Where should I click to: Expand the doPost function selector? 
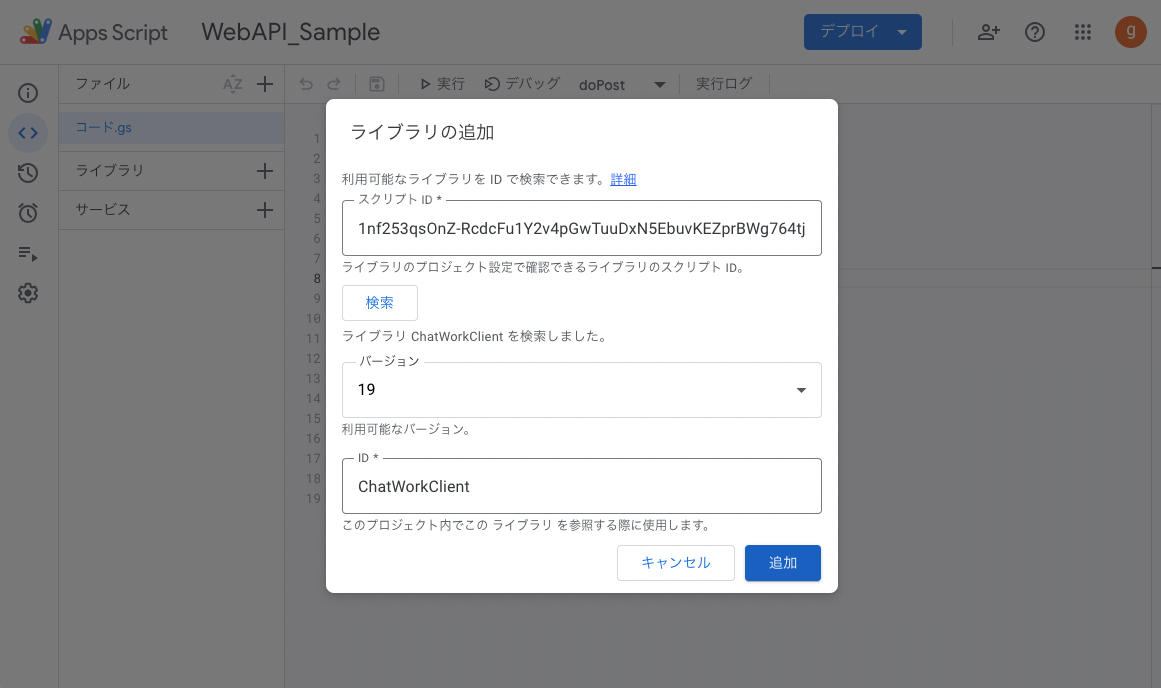659,85
